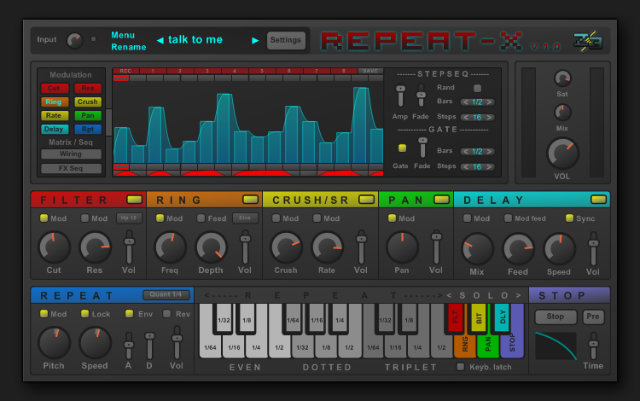Adjust the filter Cut knob
Image resolution: width=640 pixels, height=401 pixels.
[x=54, y=247]
